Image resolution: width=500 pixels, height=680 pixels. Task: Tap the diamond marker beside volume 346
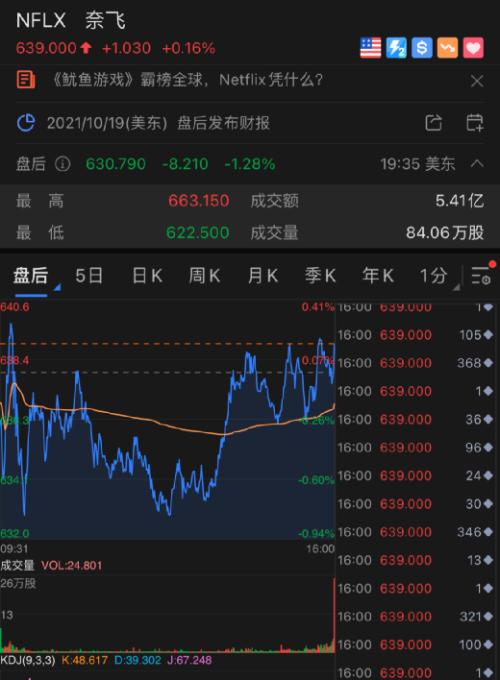click(x=488, y=532)
